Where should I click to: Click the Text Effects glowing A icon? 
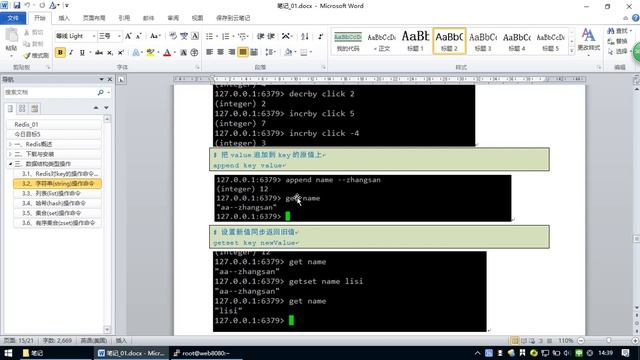pos(136,53)
